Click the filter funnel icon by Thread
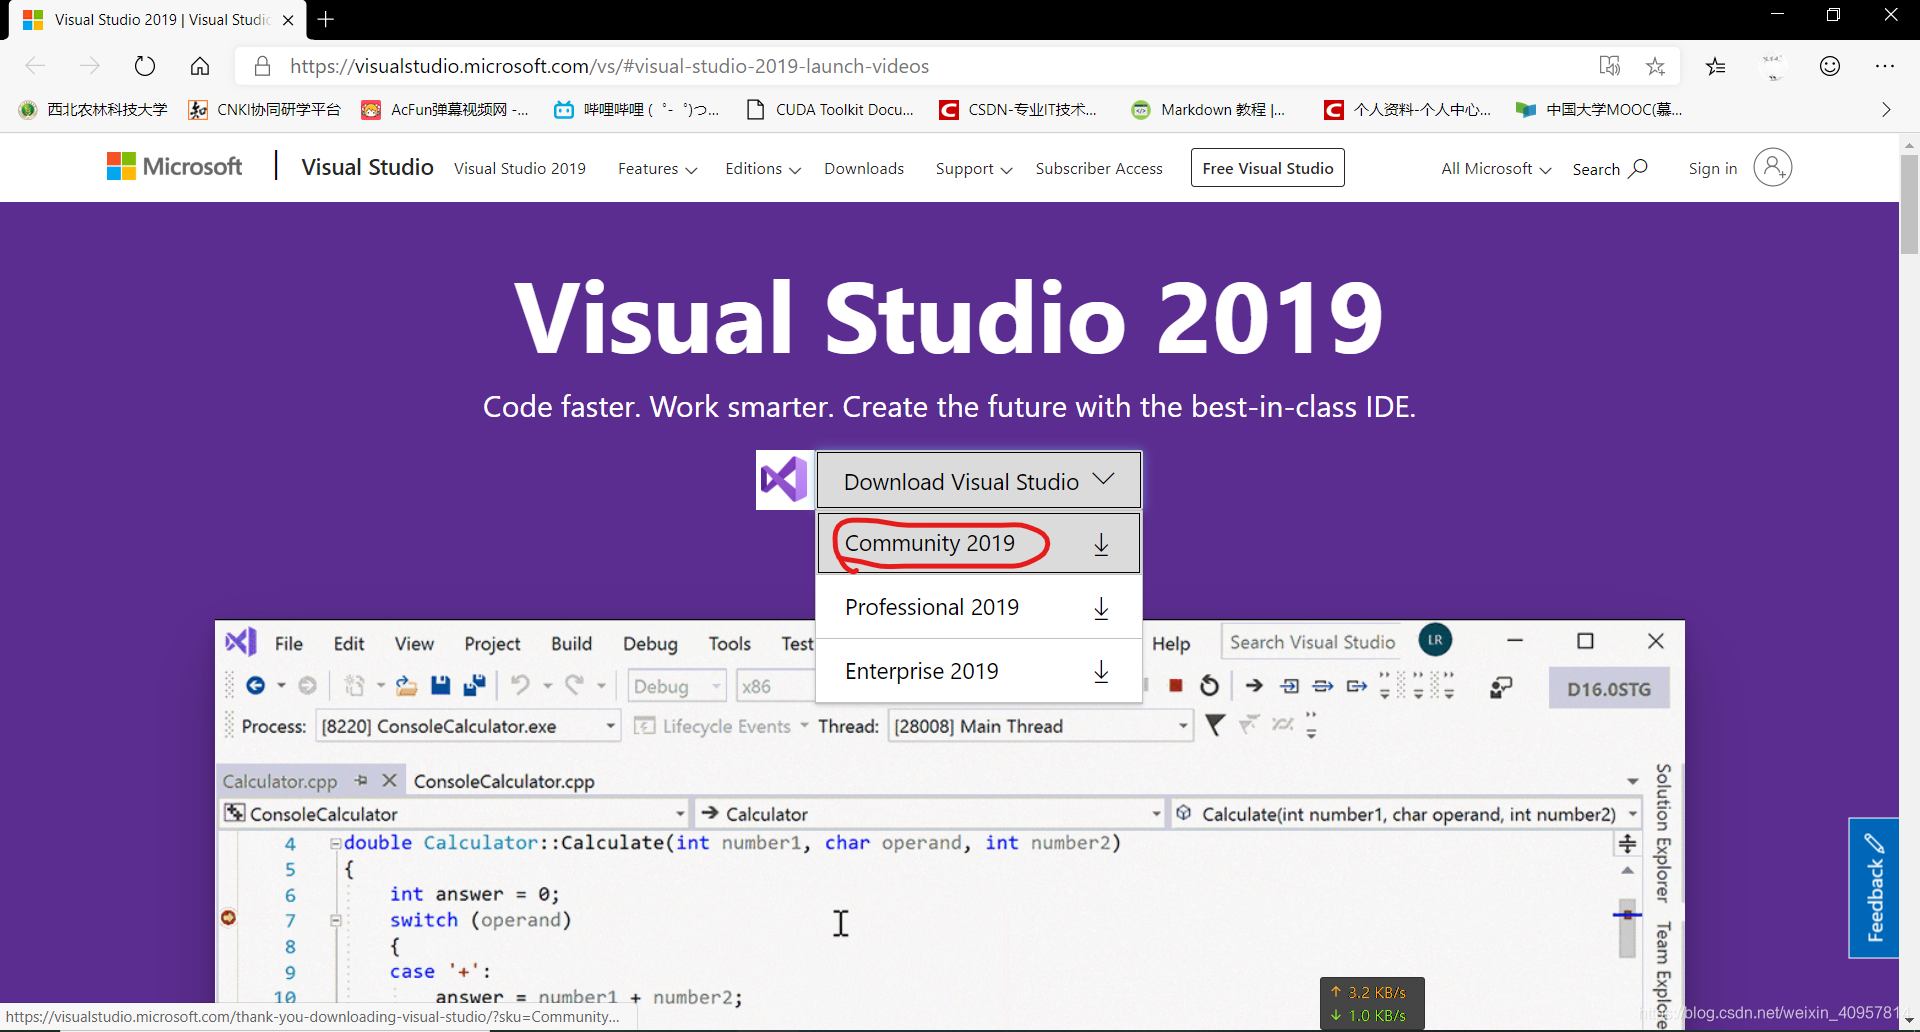The image size is (1920, 1032). tap(1215, 725)
